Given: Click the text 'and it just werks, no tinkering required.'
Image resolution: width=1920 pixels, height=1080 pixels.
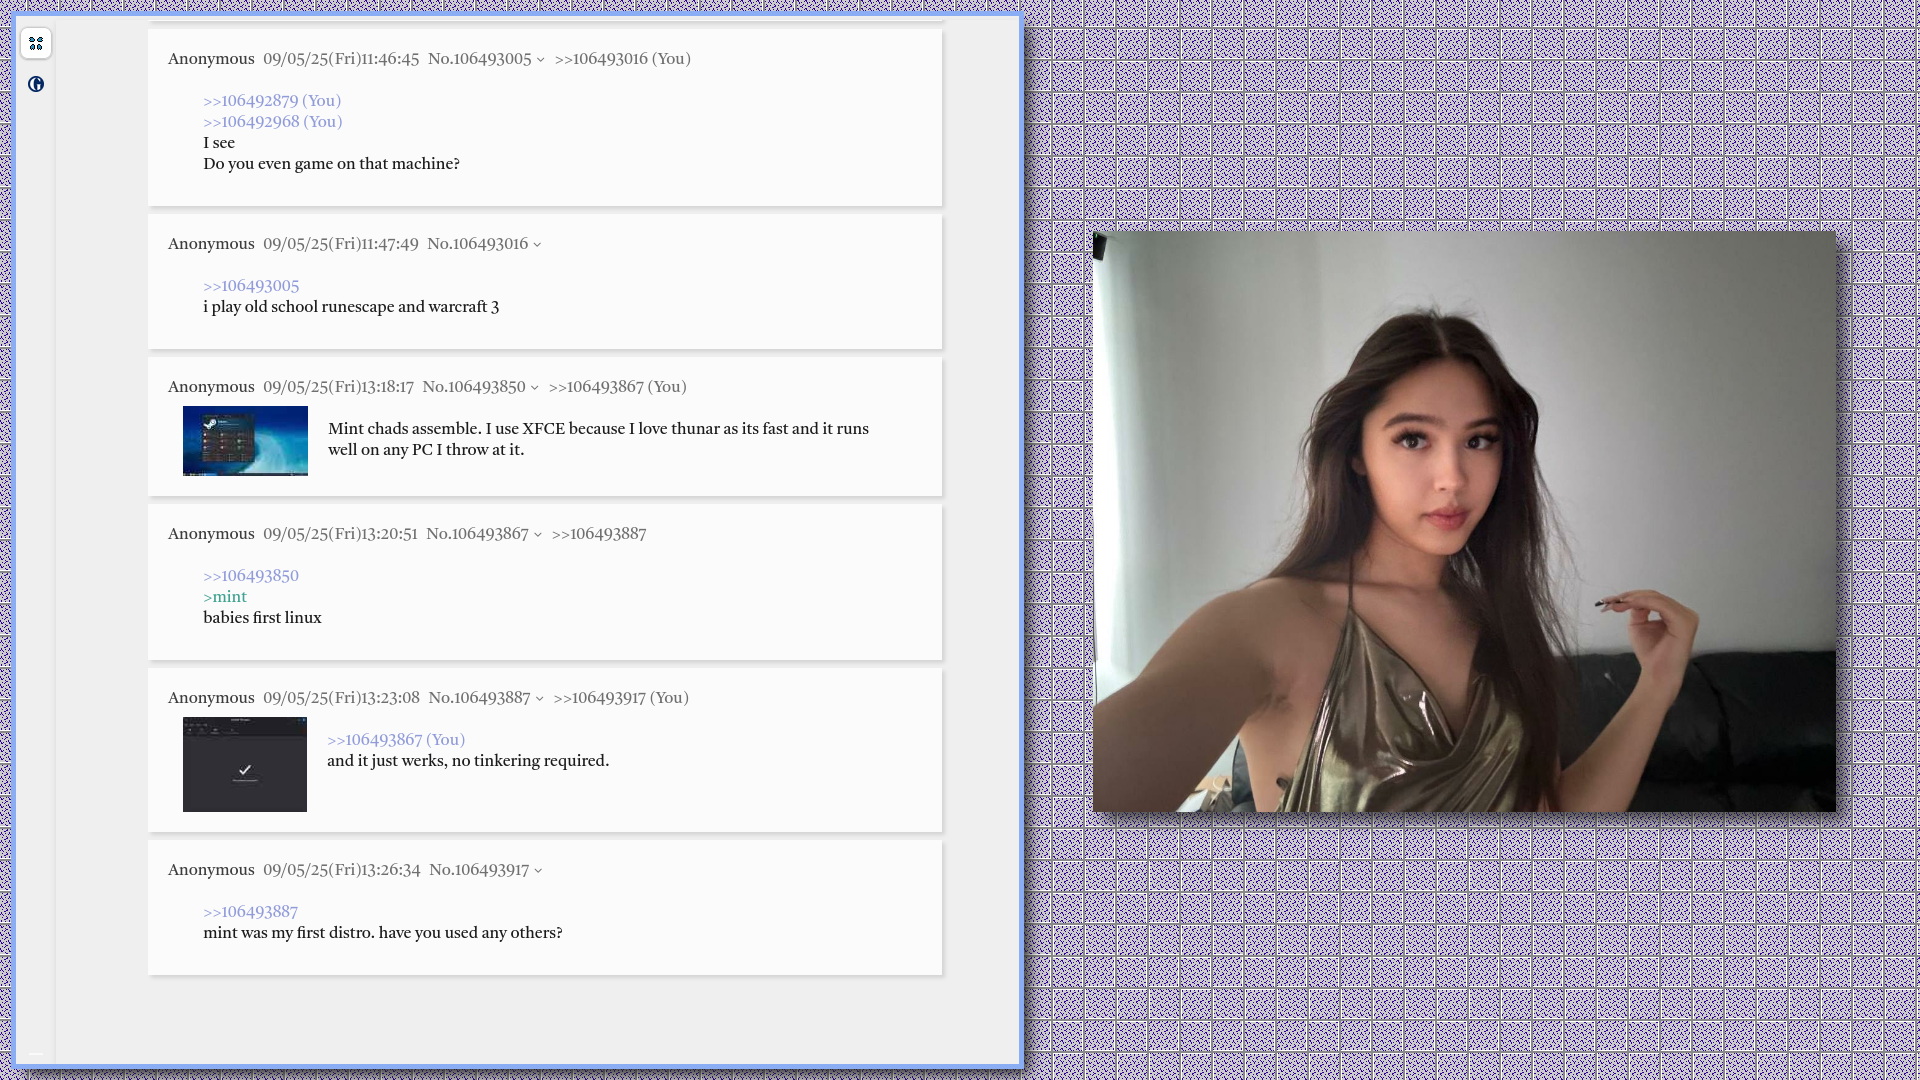Looking at the screenshot, I should [x=468, y=761].
